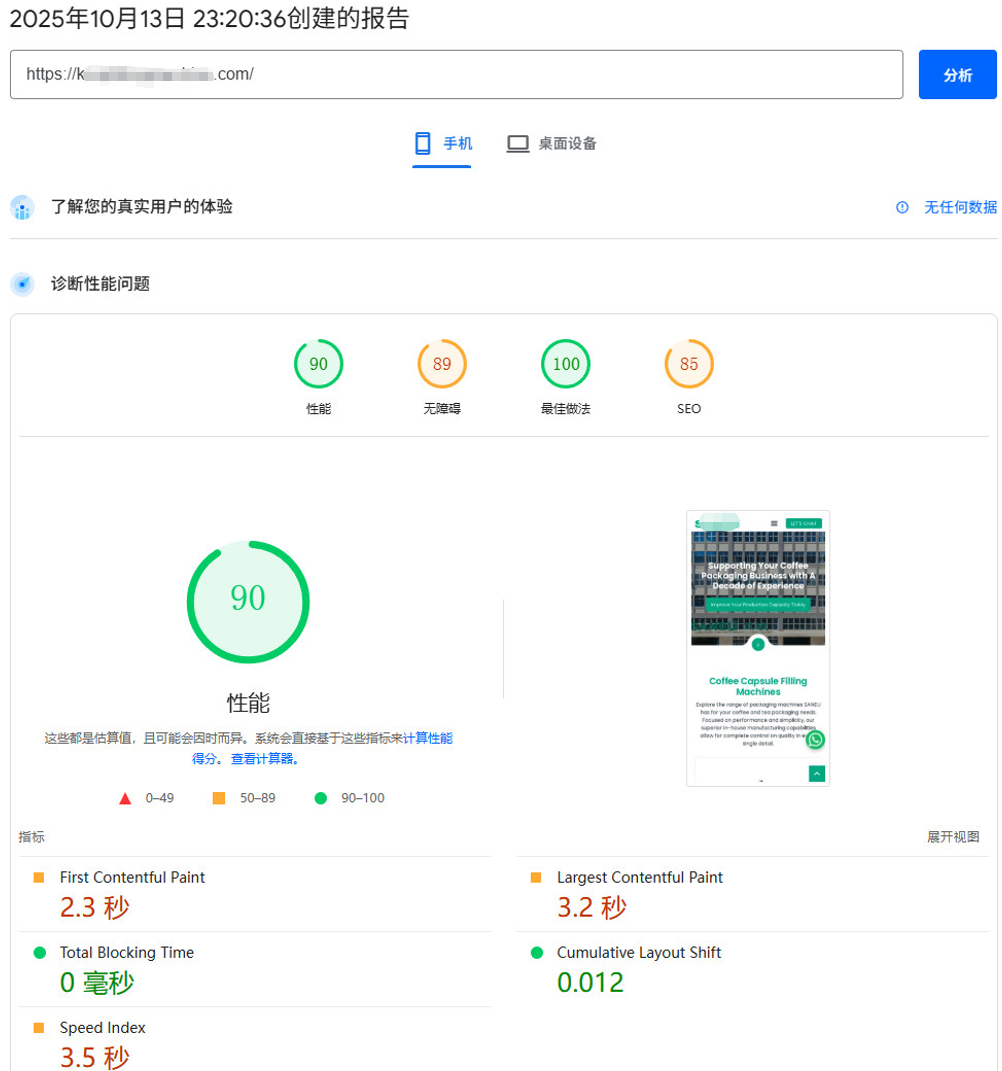Click the real user experience icon
This screenshot has width=1002, height=1071.
click(x=22, y=208)
